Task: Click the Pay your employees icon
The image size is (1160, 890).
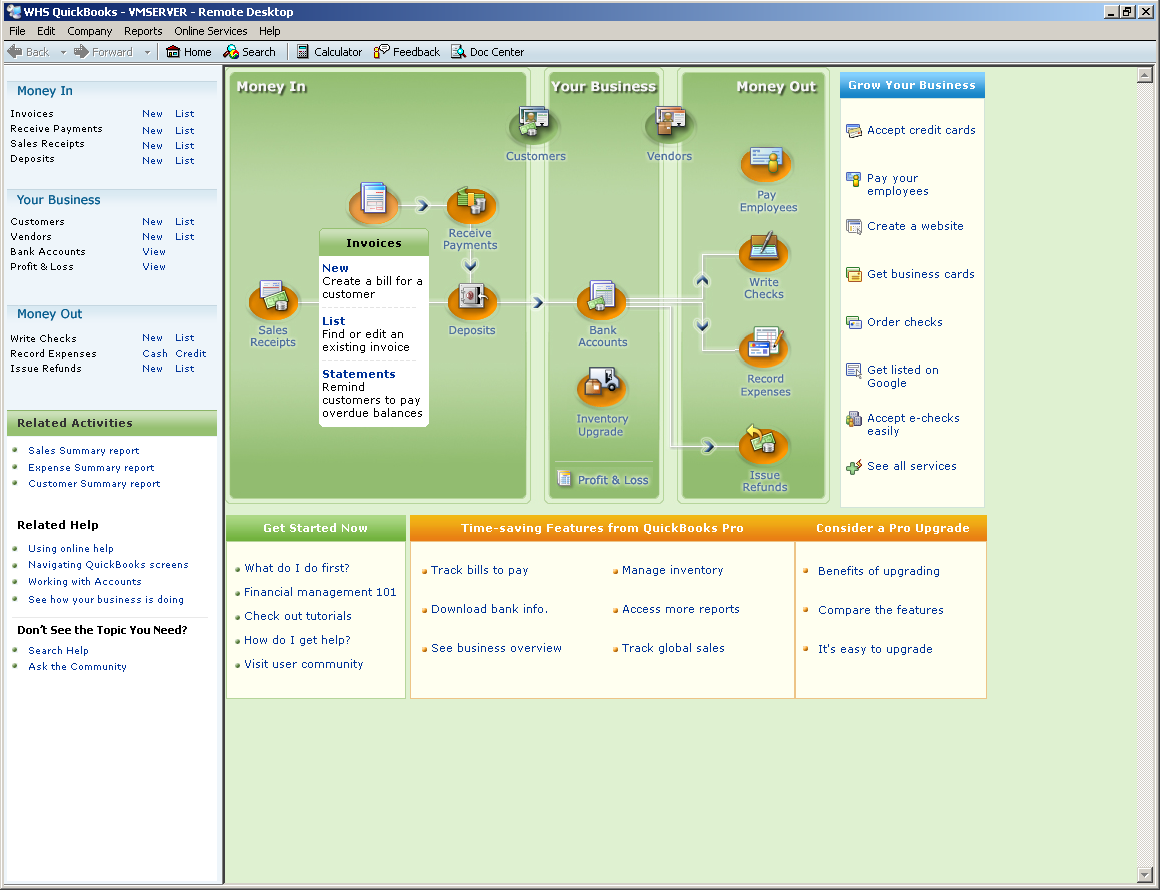Action: tap(854, 179)
